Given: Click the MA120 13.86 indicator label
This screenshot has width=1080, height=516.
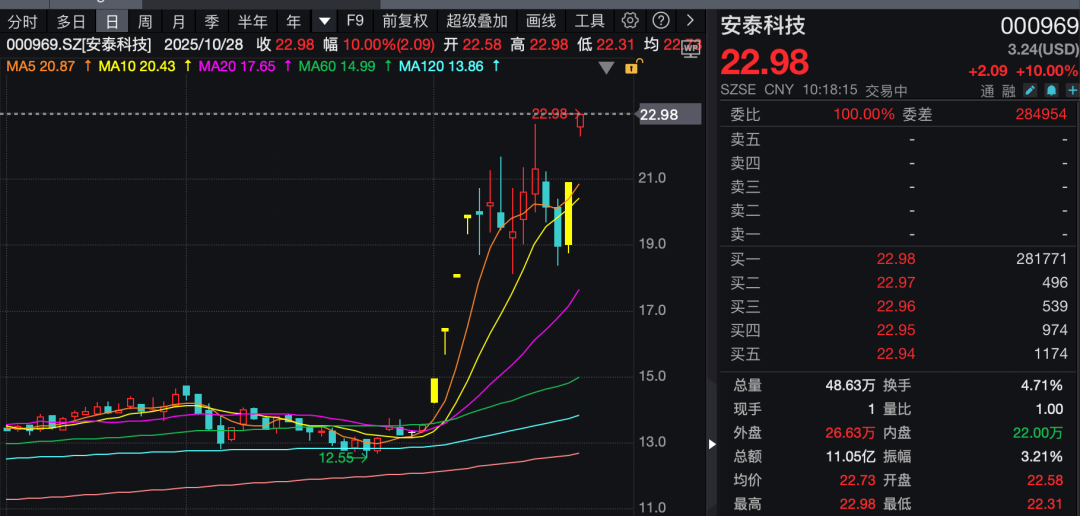Looking at the screenshot, I should tap(442, 67).
